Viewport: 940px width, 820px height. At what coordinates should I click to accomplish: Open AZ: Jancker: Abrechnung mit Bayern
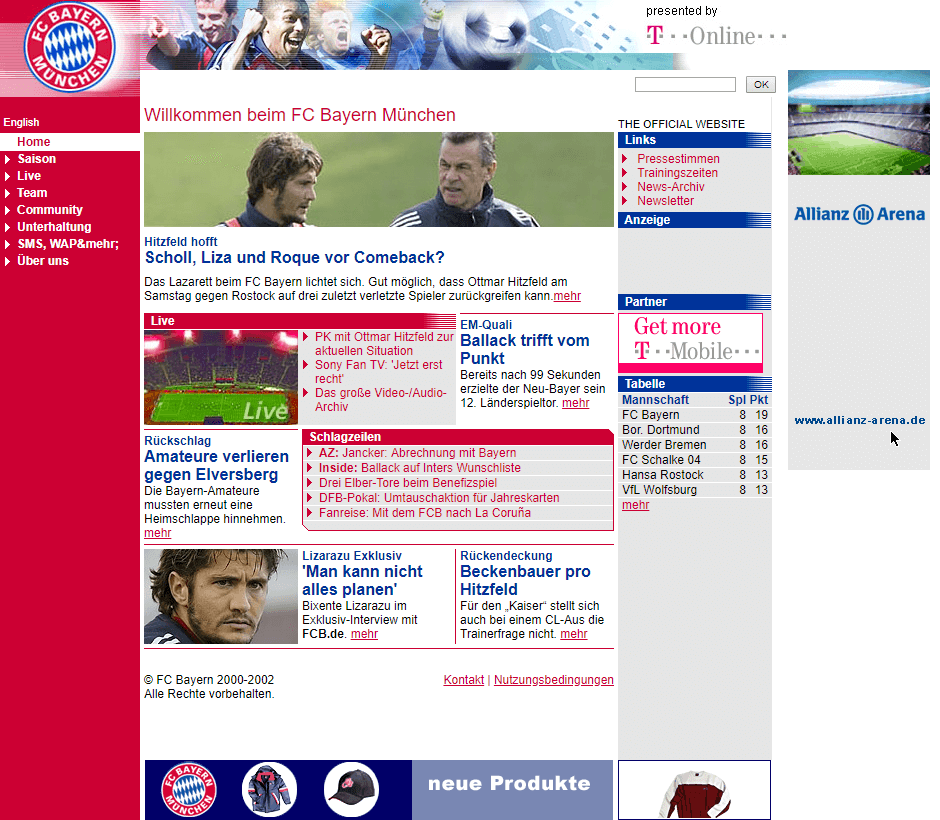pos(417,453)
